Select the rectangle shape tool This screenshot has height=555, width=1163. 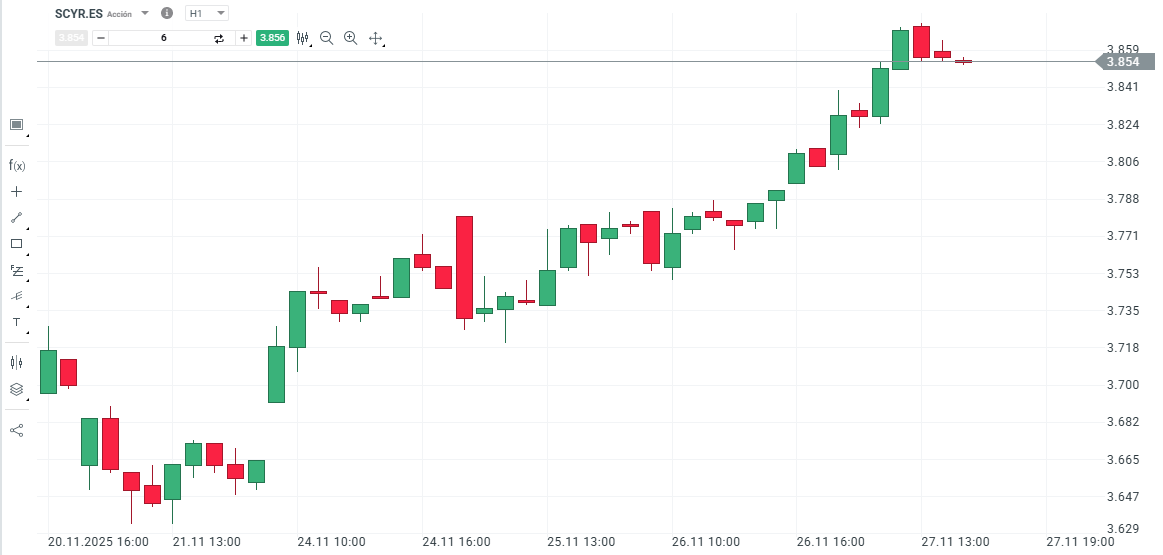(x=16, y=243)
